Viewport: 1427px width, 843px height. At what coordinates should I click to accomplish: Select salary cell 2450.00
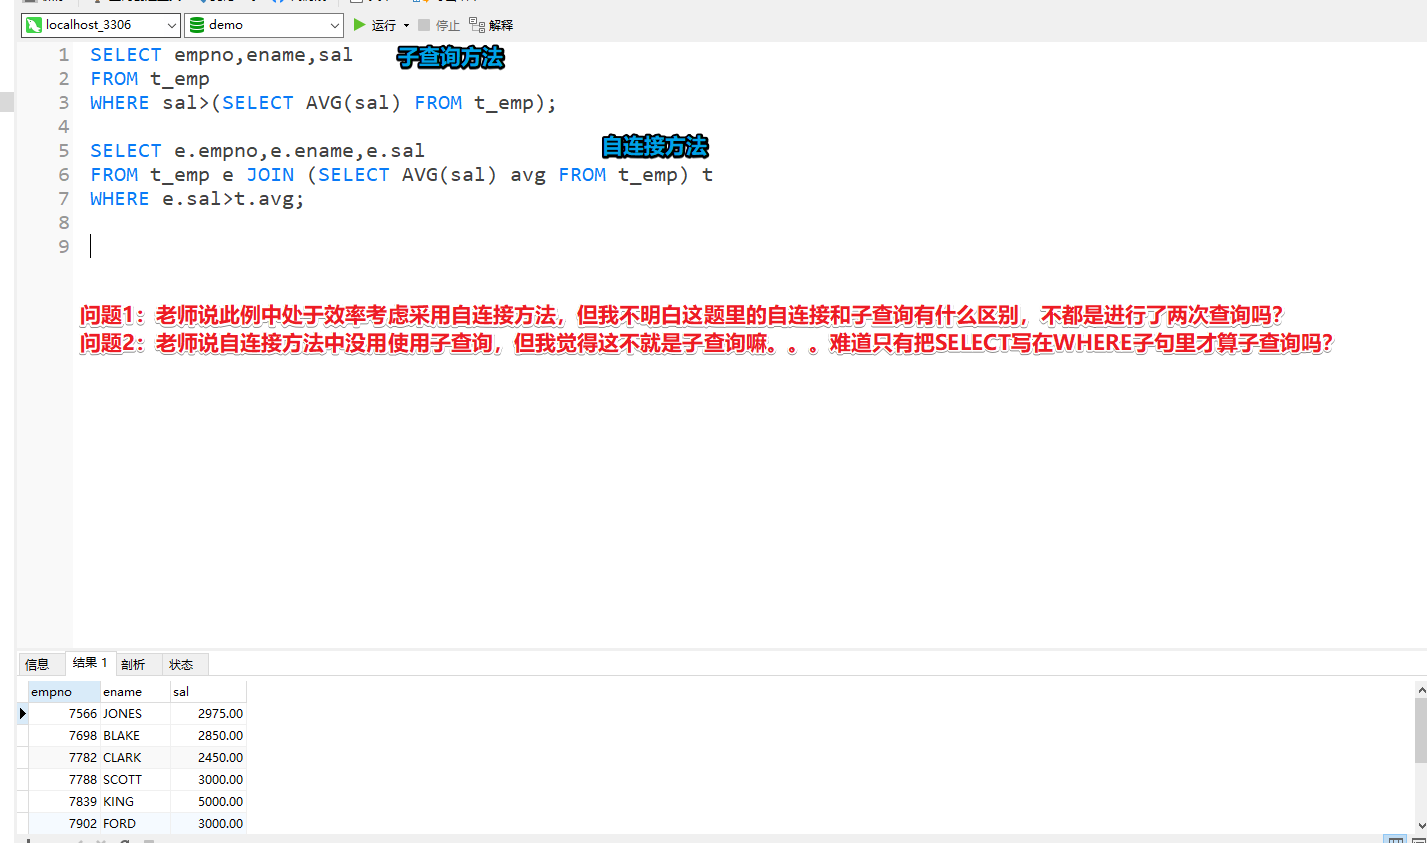(208, 757)
